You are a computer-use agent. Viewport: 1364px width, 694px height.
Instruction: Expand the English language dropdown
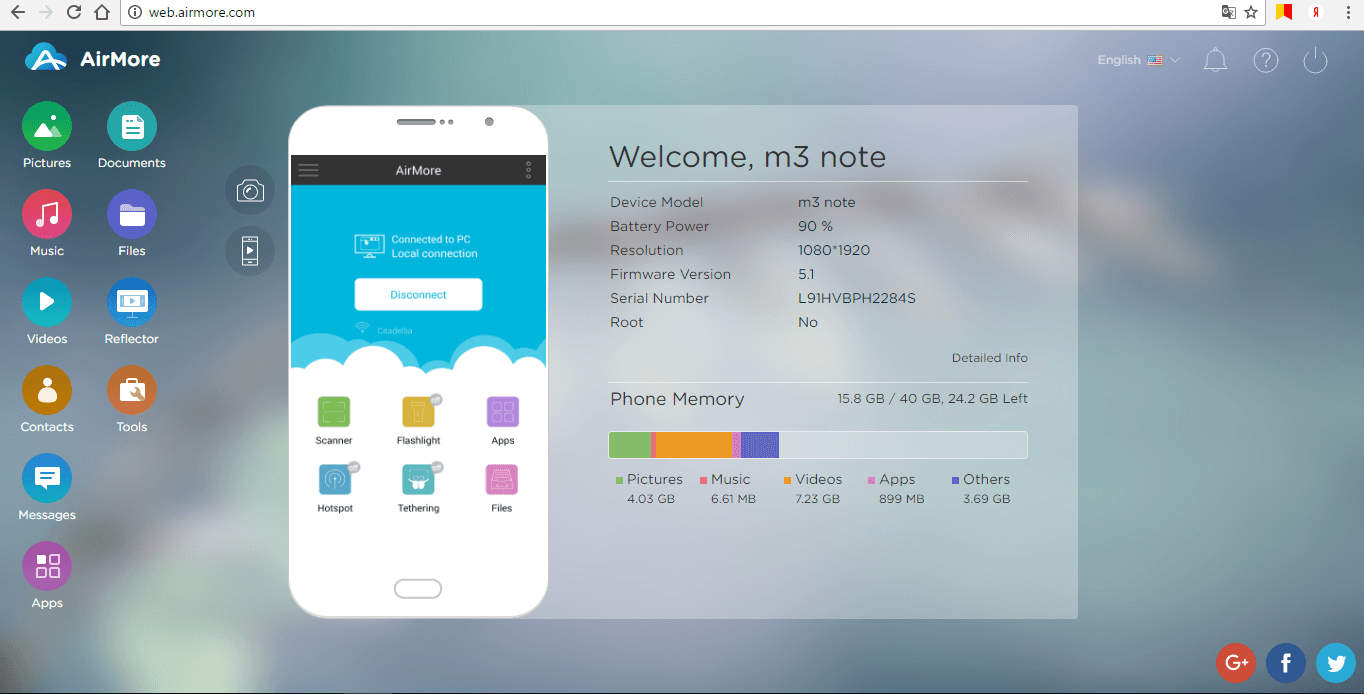1138,60
